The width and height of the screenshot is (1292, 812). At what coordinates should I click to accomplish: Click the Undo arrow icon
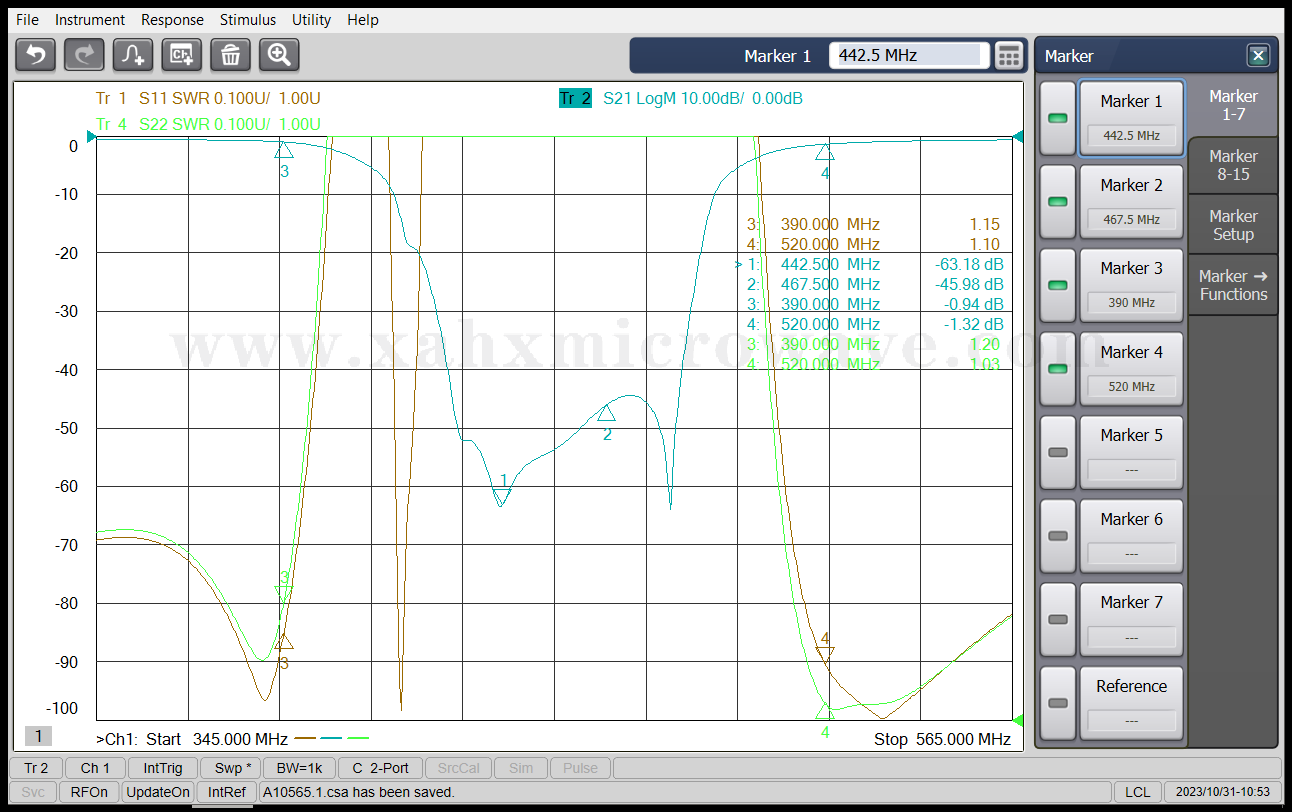coord(36,54)
